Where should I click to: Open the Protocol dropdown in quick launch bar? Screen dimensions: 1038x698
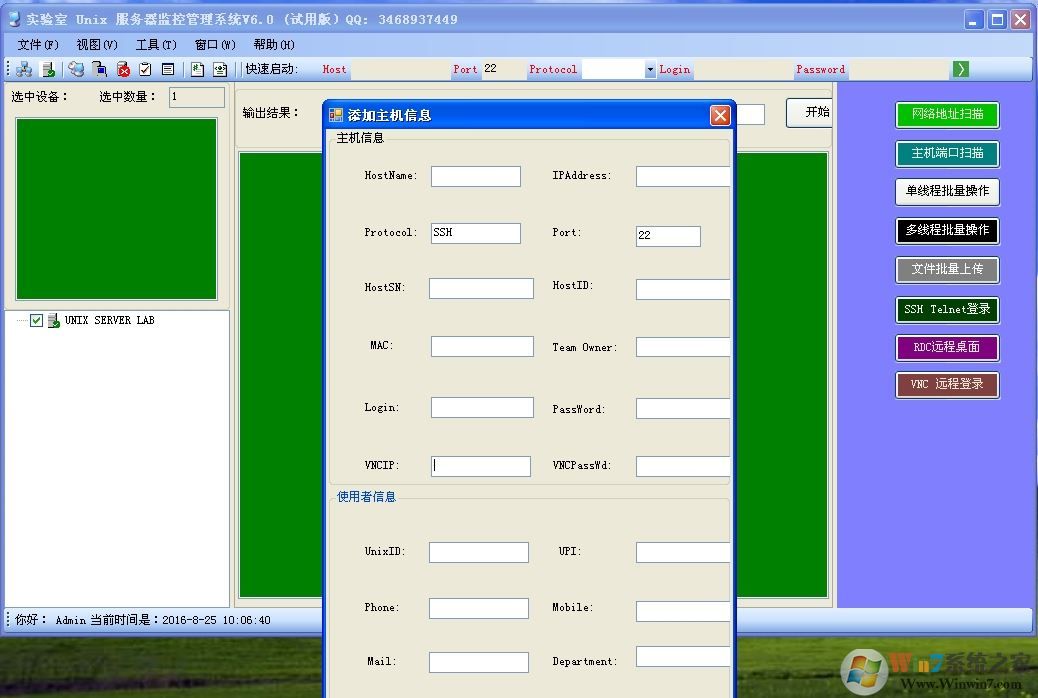[x=650, y=70]
